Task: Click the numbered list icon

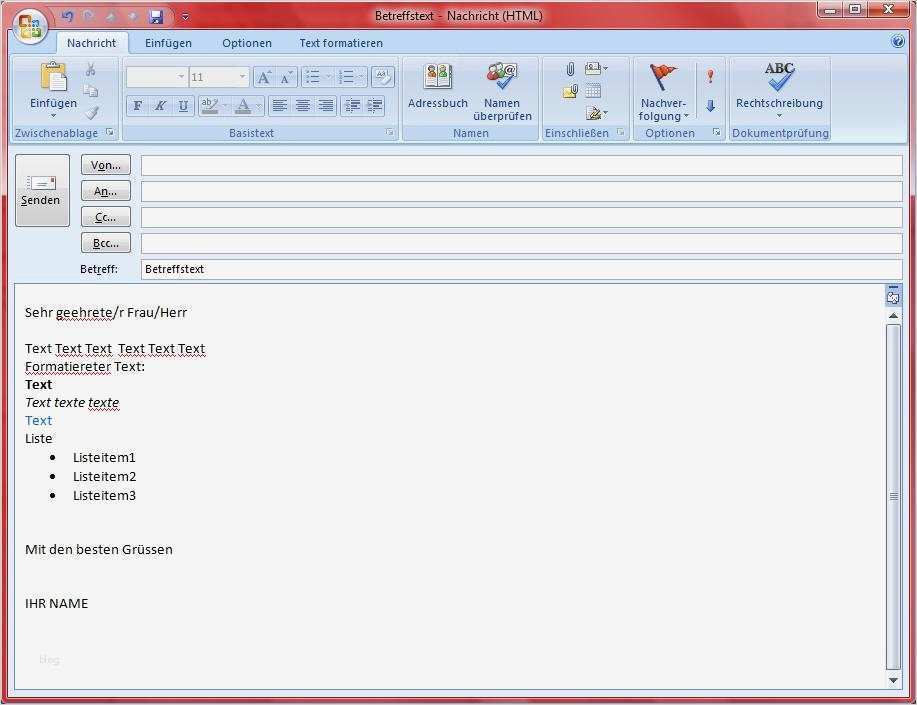Action: tap(346, 77)
